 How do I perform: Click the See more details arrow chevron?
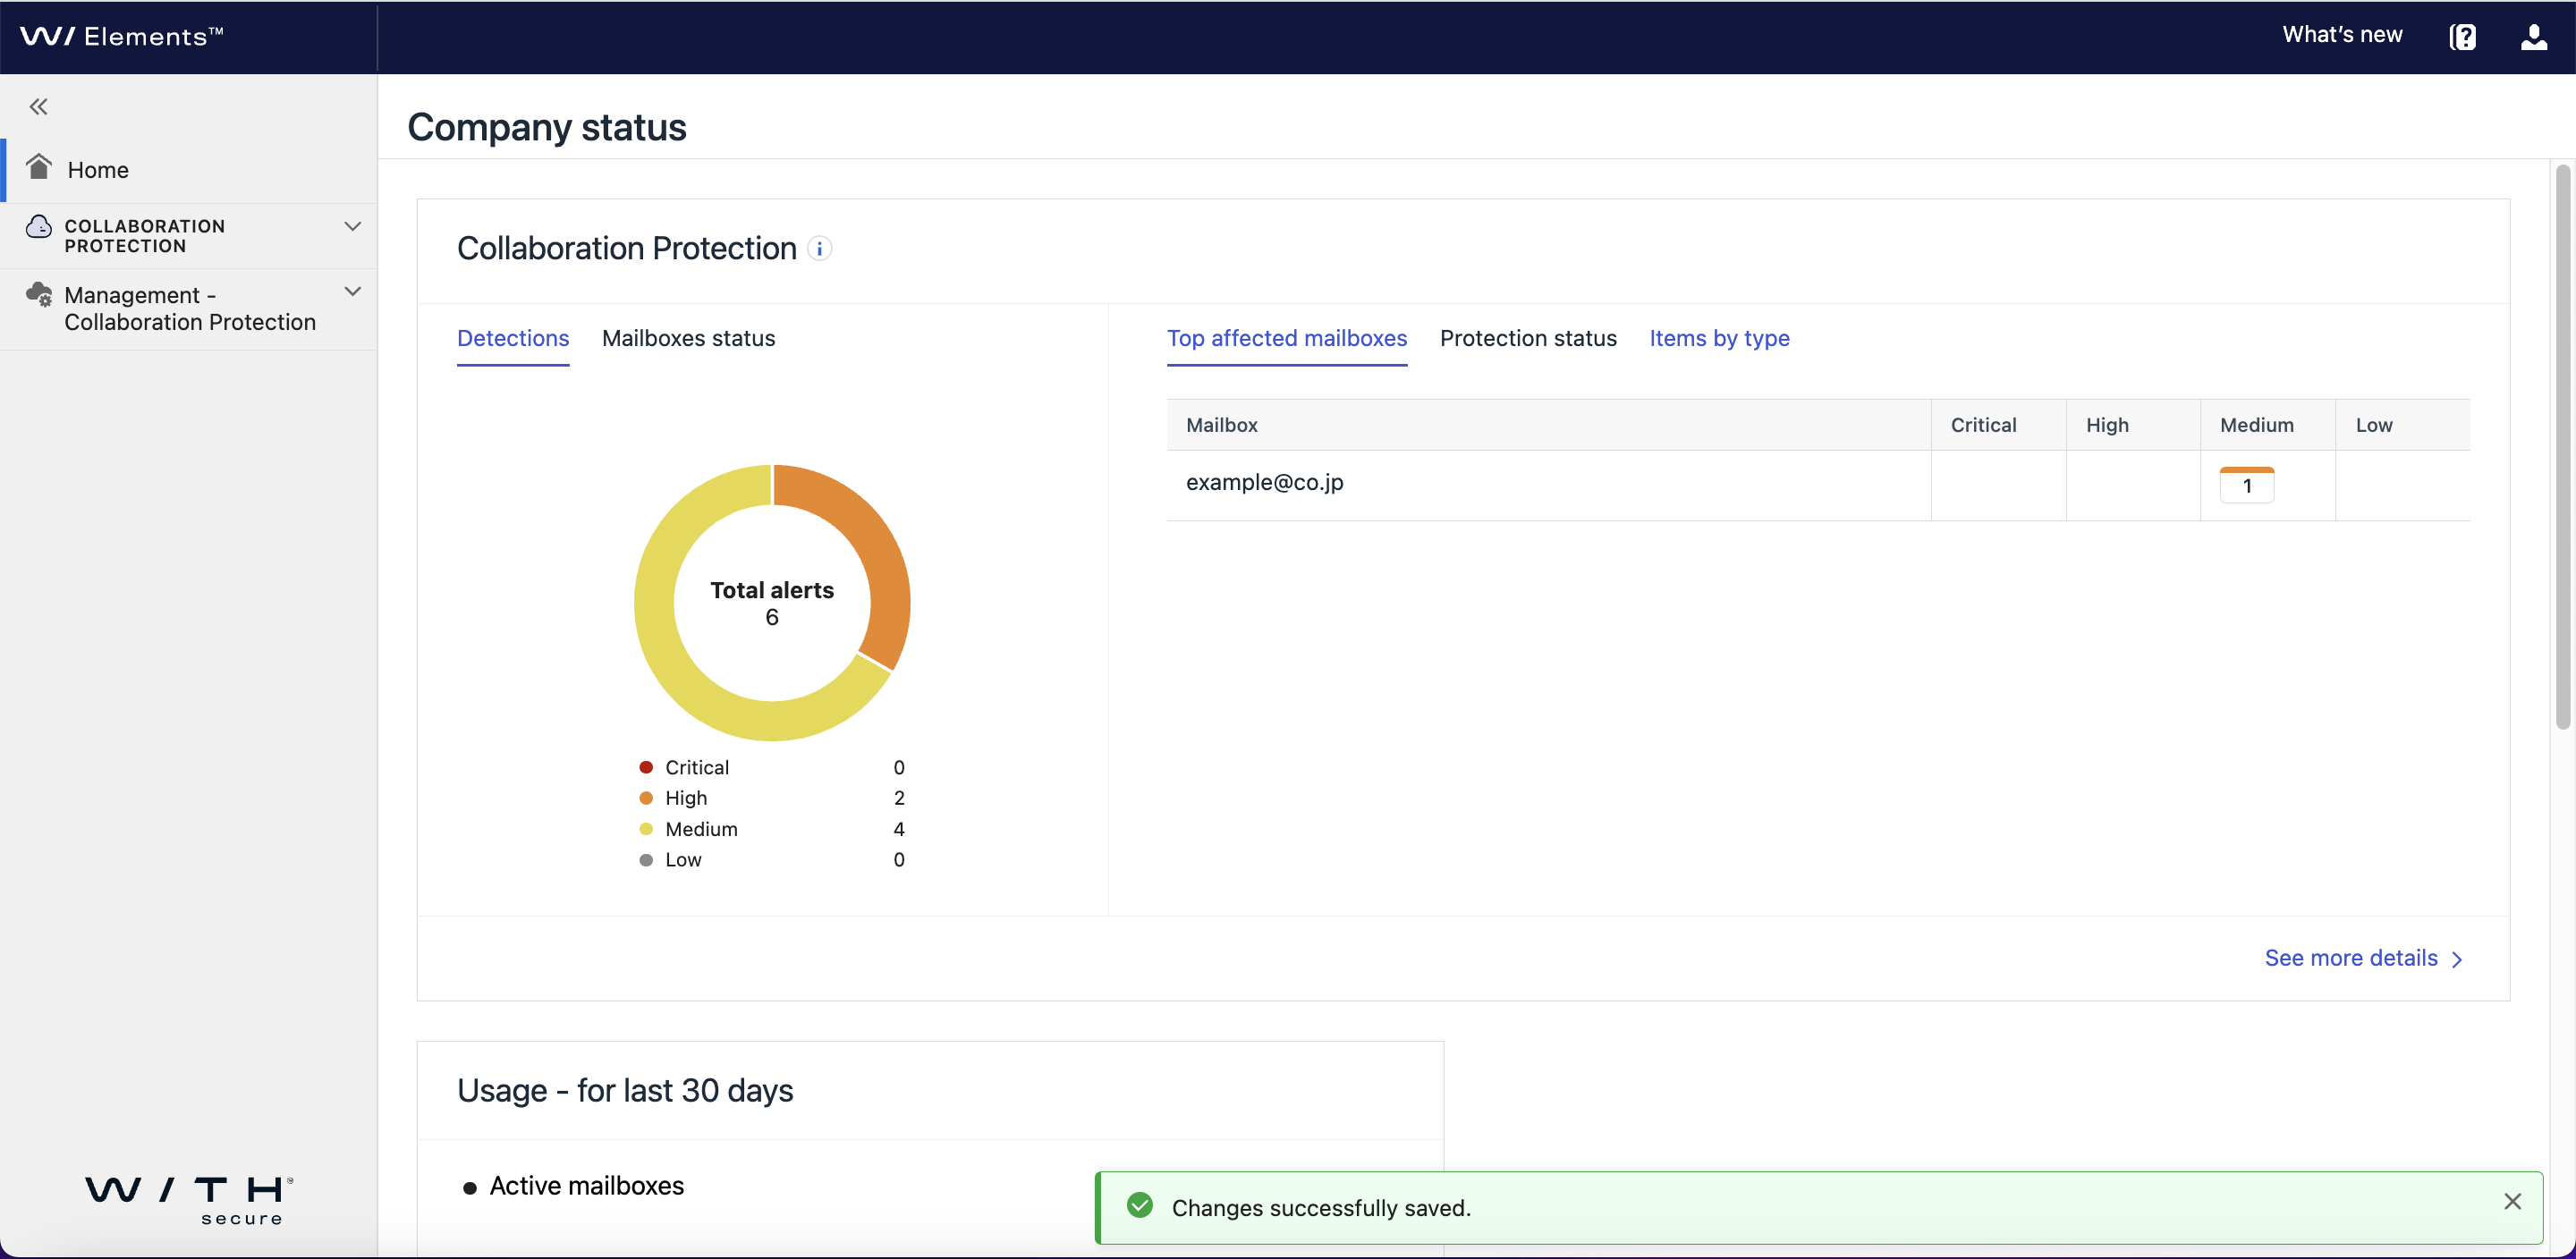pos(2457,959)
